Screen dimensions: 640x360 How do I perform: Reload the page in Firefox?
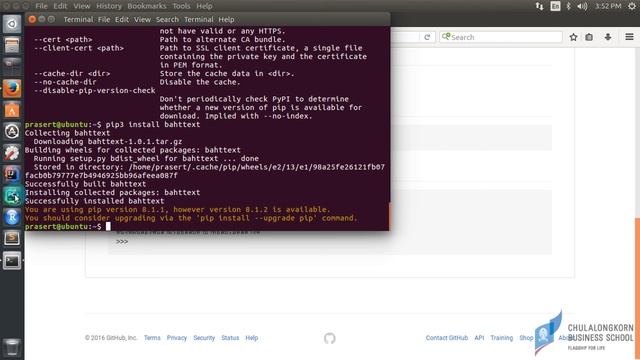pos(427,37)
